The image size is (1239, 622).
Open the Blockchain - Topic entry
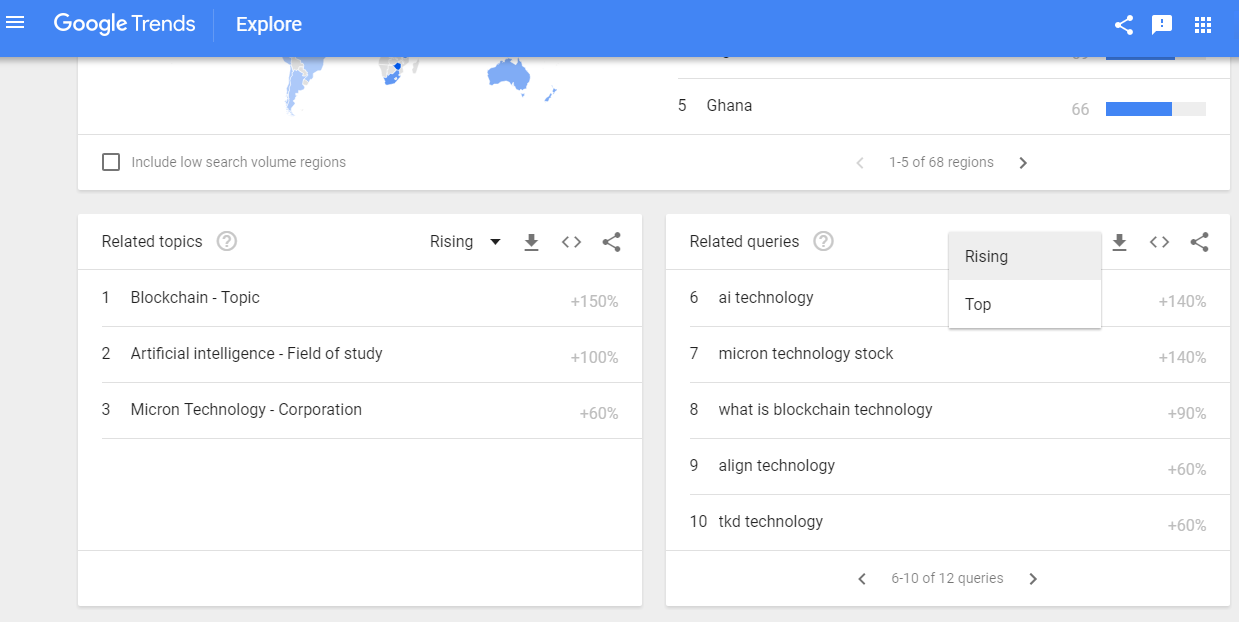195,298
